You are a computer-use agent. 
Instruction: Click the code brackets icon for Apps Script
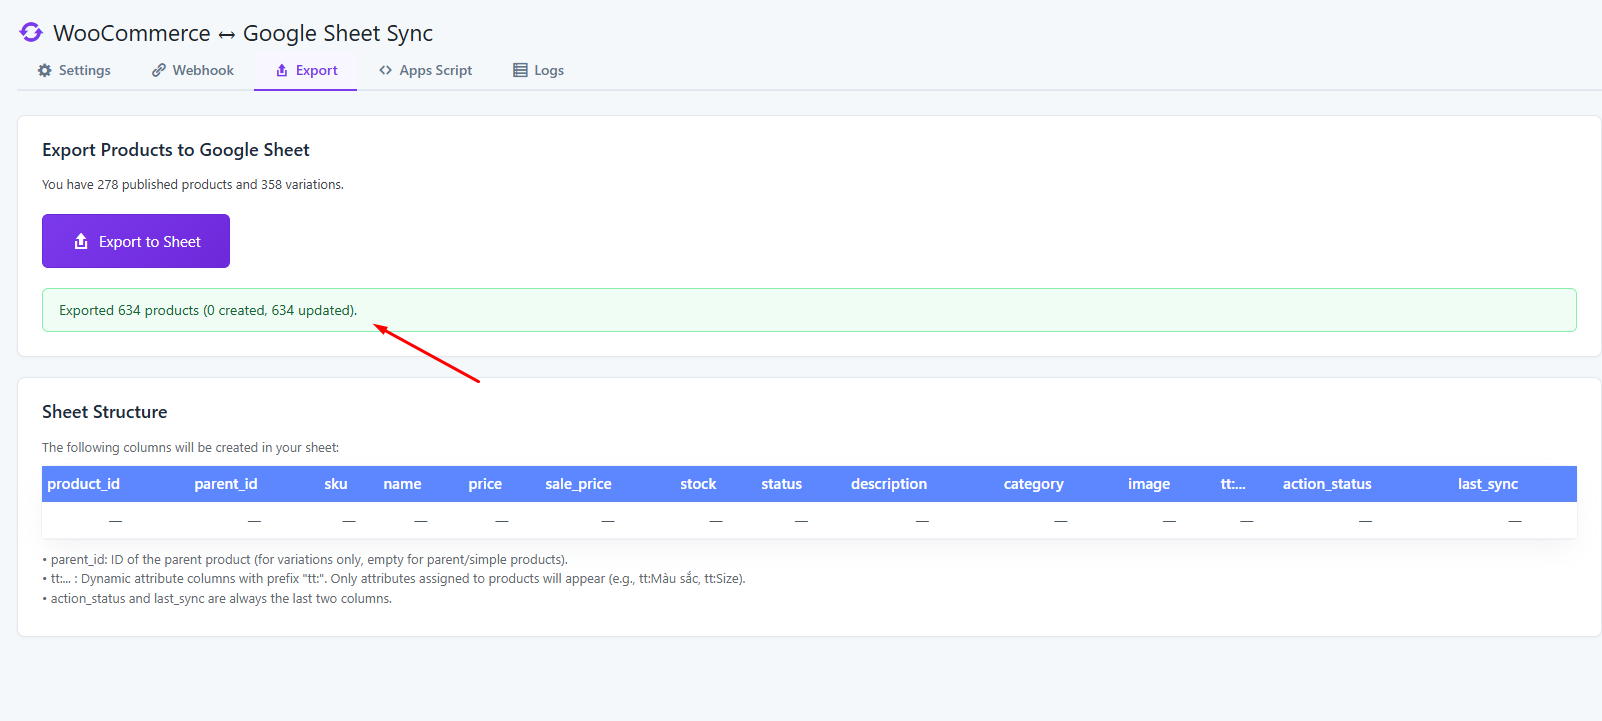(x=385, y=71)
